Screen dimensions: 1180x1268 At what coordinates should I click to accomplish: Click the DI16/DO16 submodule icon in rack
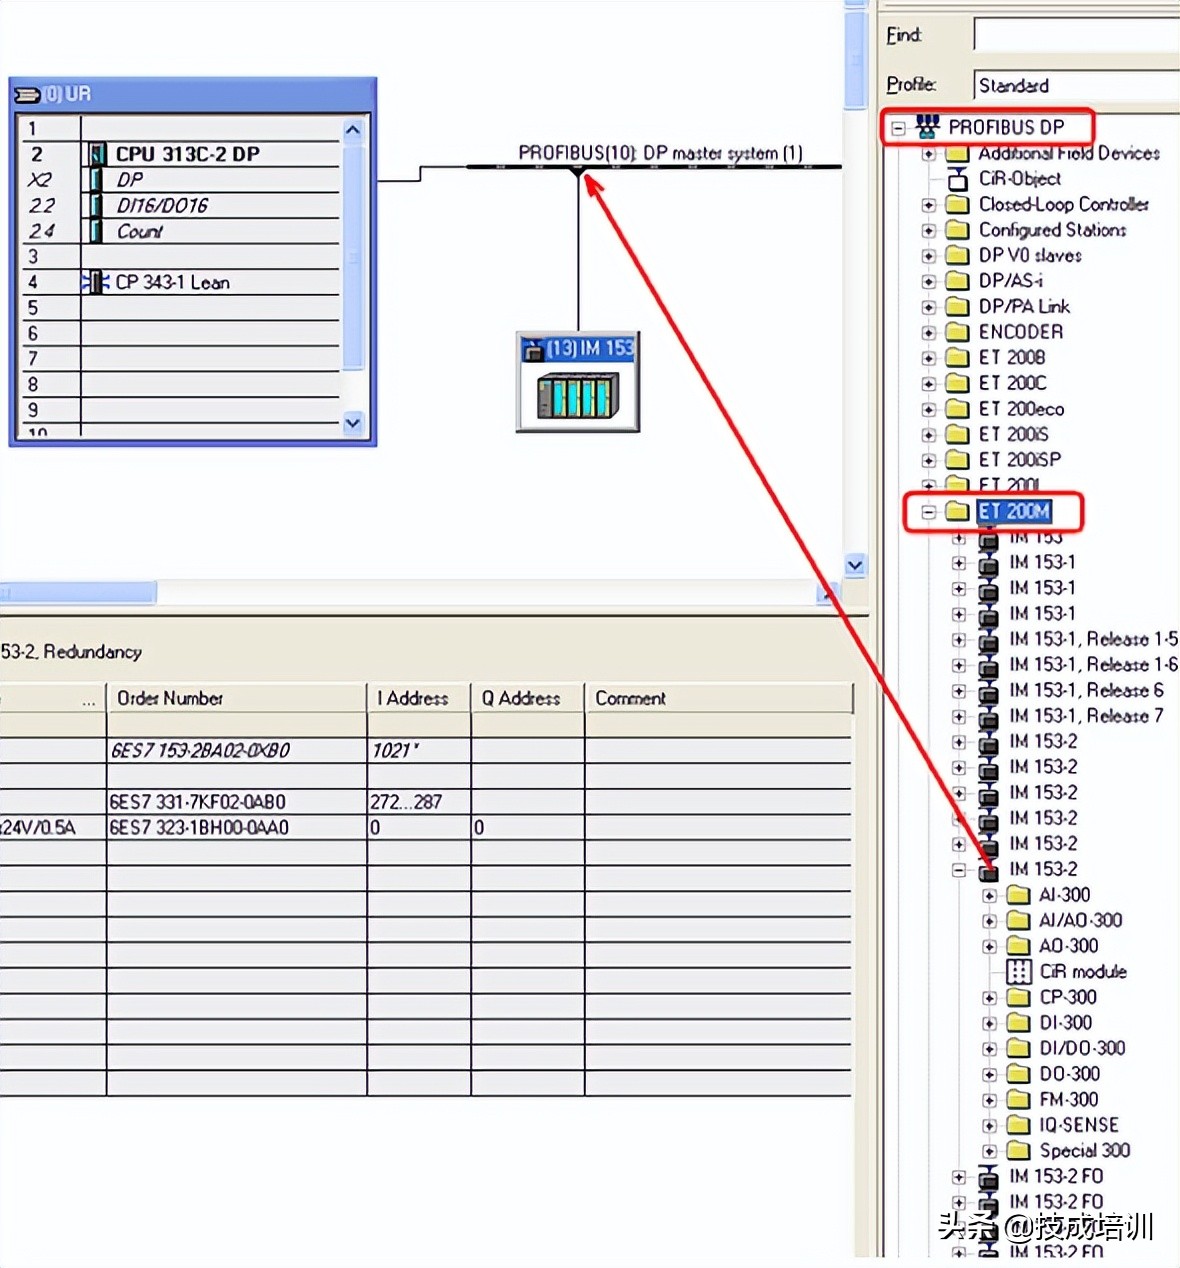tap(97, 205)
